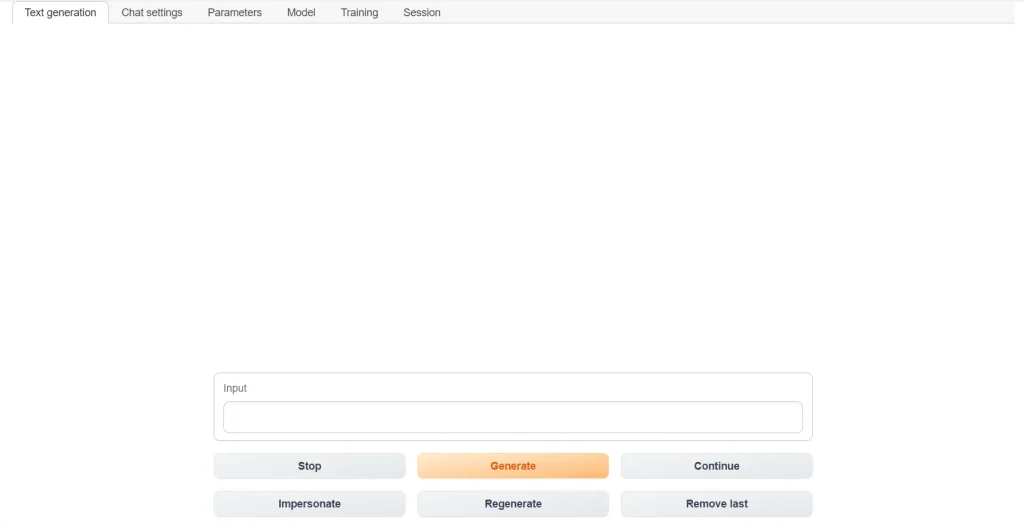Click the "Input" label above the text box
This screenshot has width=1024, height=526.
(235, 388)
